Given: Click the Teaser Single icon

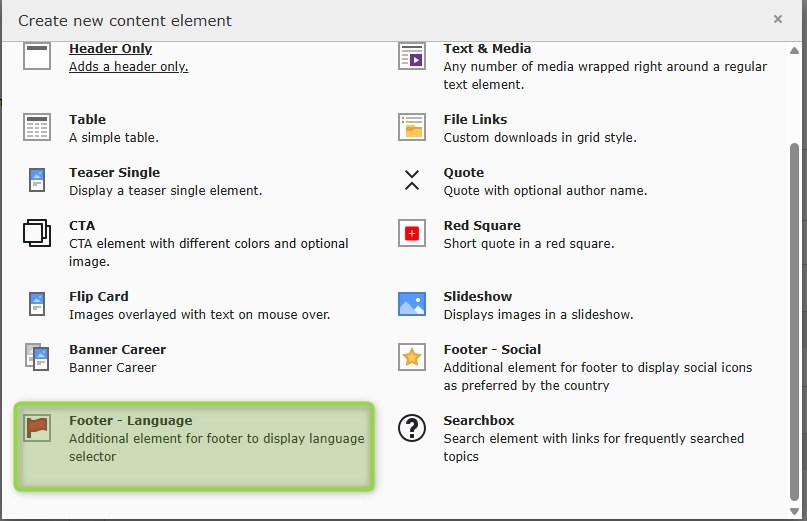Looking at the screenshot, I should click(x=37, y=180).
